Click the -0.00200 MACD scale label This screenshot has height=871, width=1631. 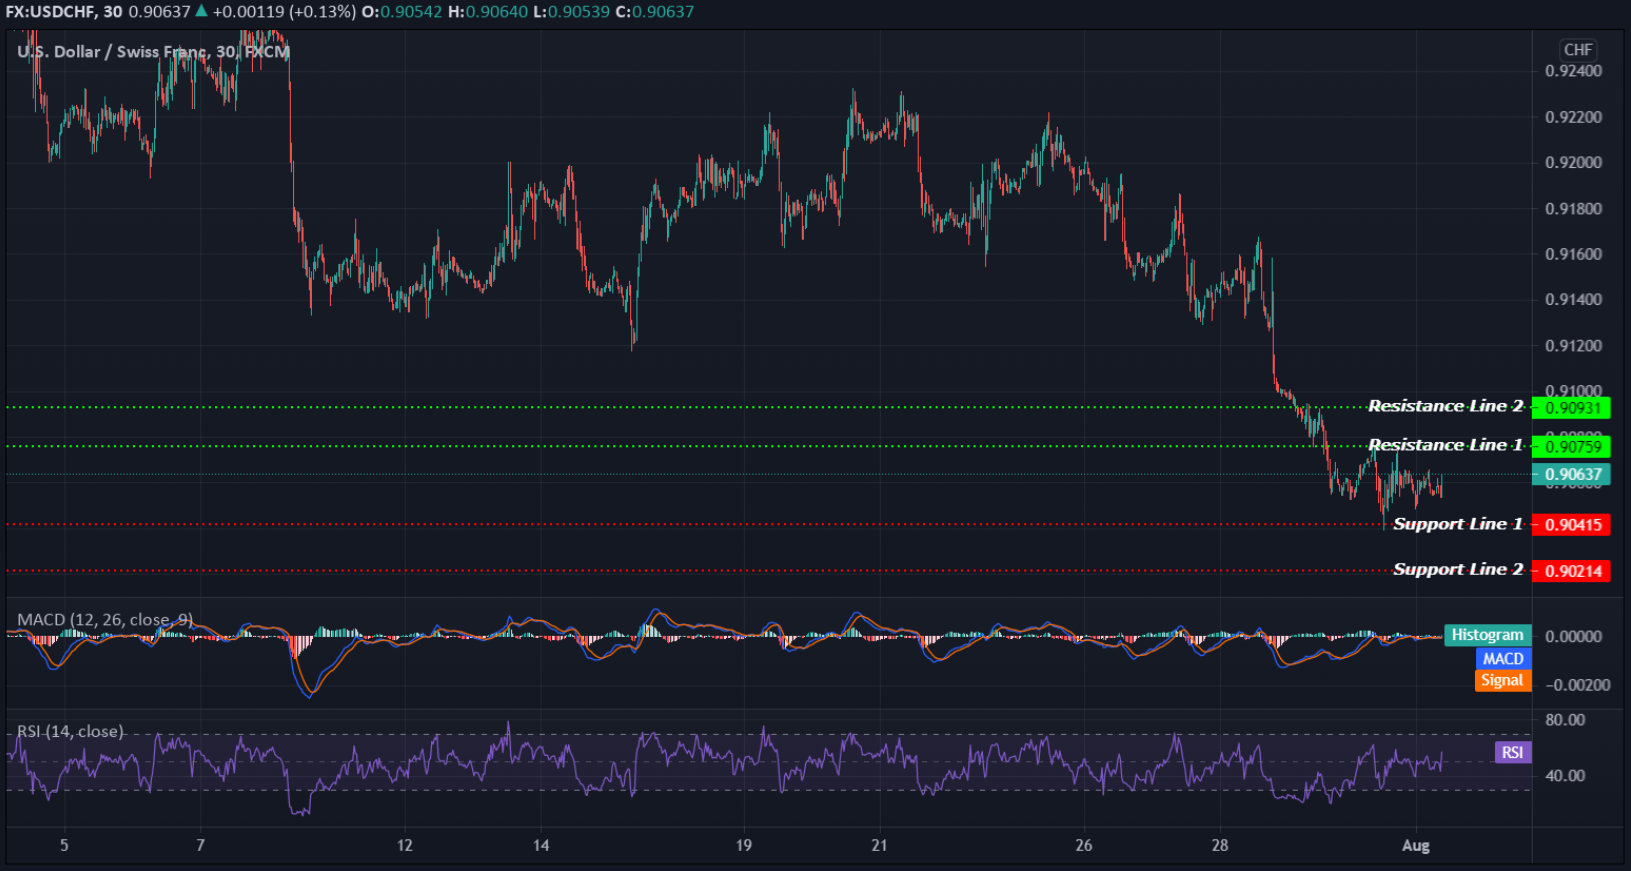click(1577, 685)
